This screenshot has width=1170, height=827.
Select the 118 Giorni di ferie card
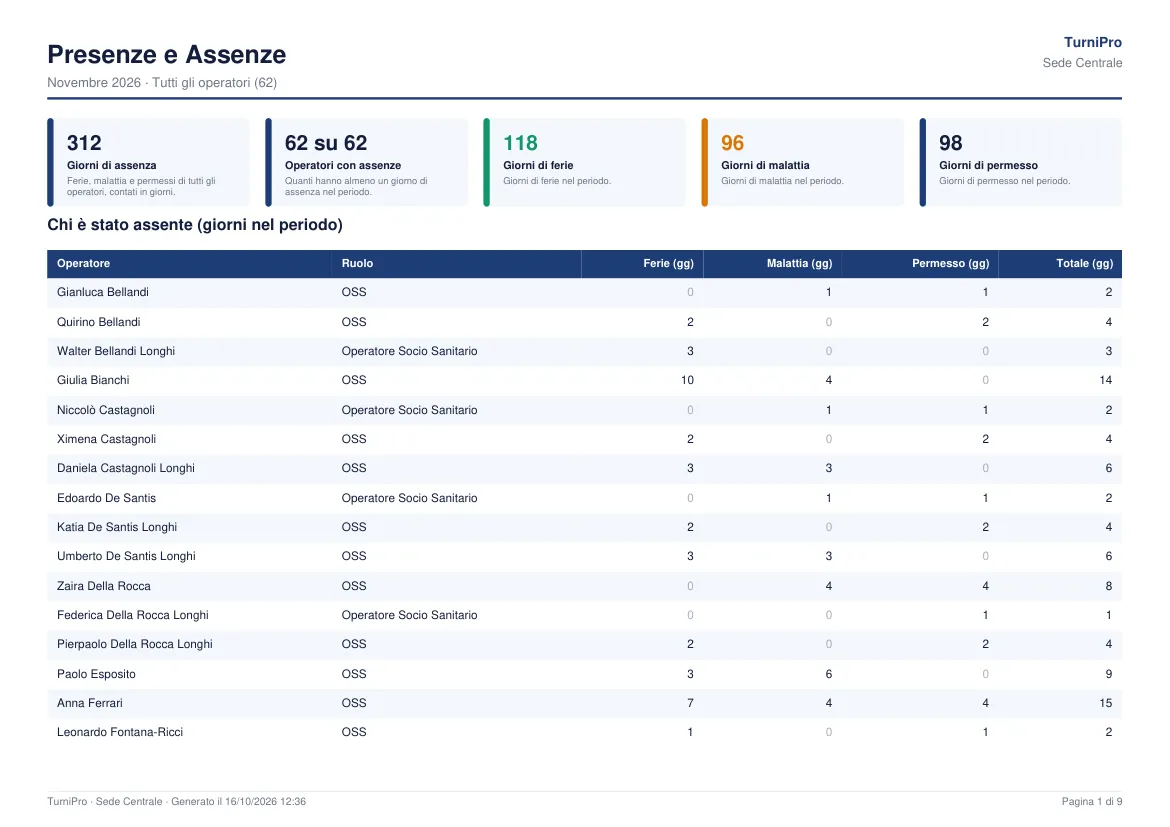pos(584,162)
